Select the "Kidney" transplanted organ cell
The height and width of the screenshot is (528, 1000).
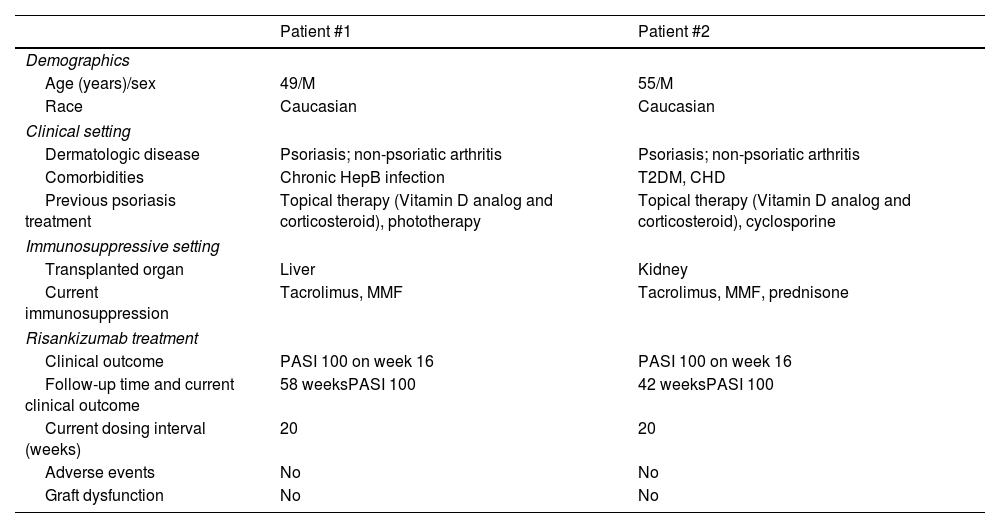point(663,269)
